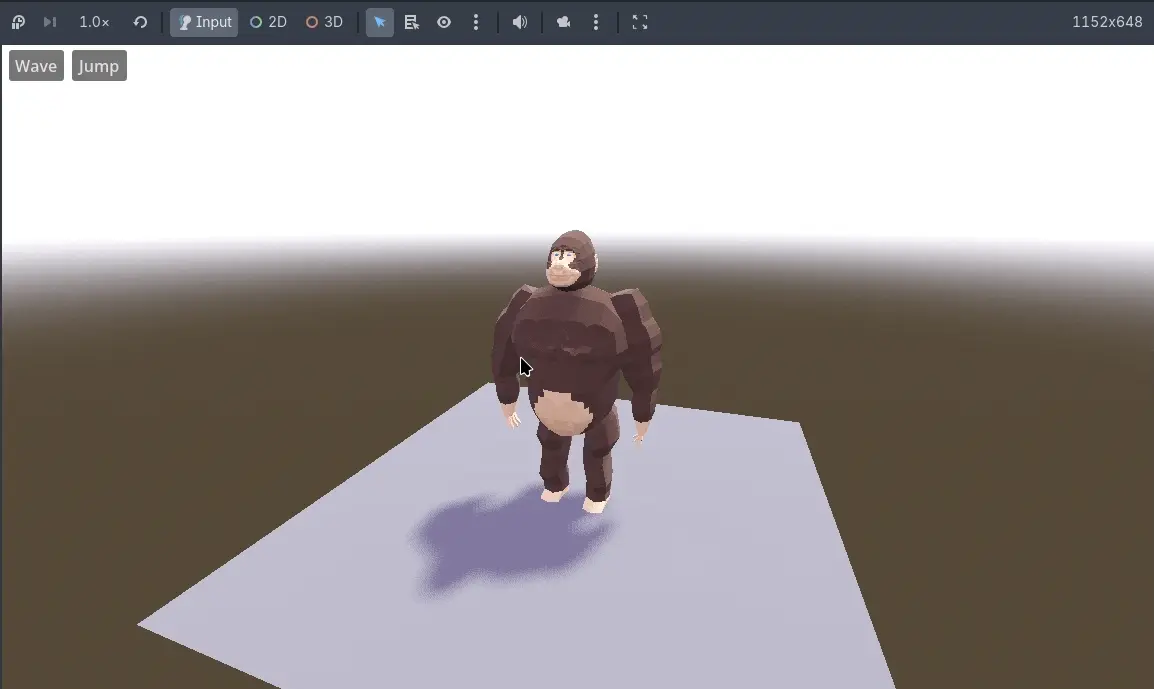Reset the playback speed multiplier
Screen dimensions: 1154x689
139,22
